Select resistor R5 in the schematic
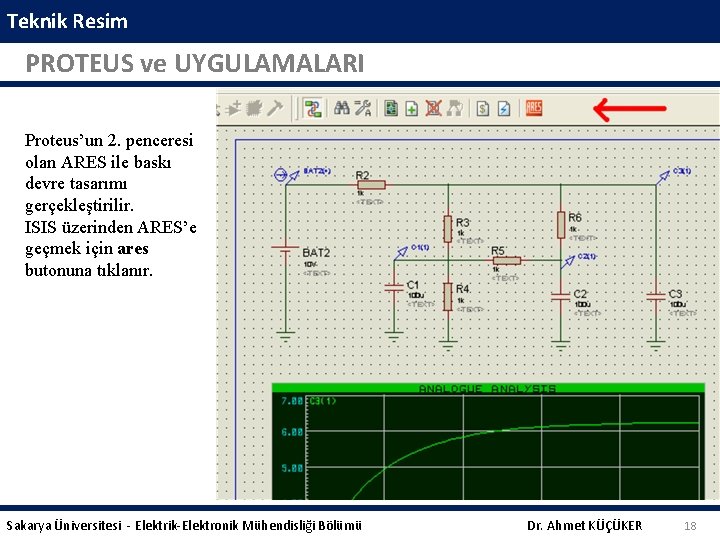 (506, 261)
